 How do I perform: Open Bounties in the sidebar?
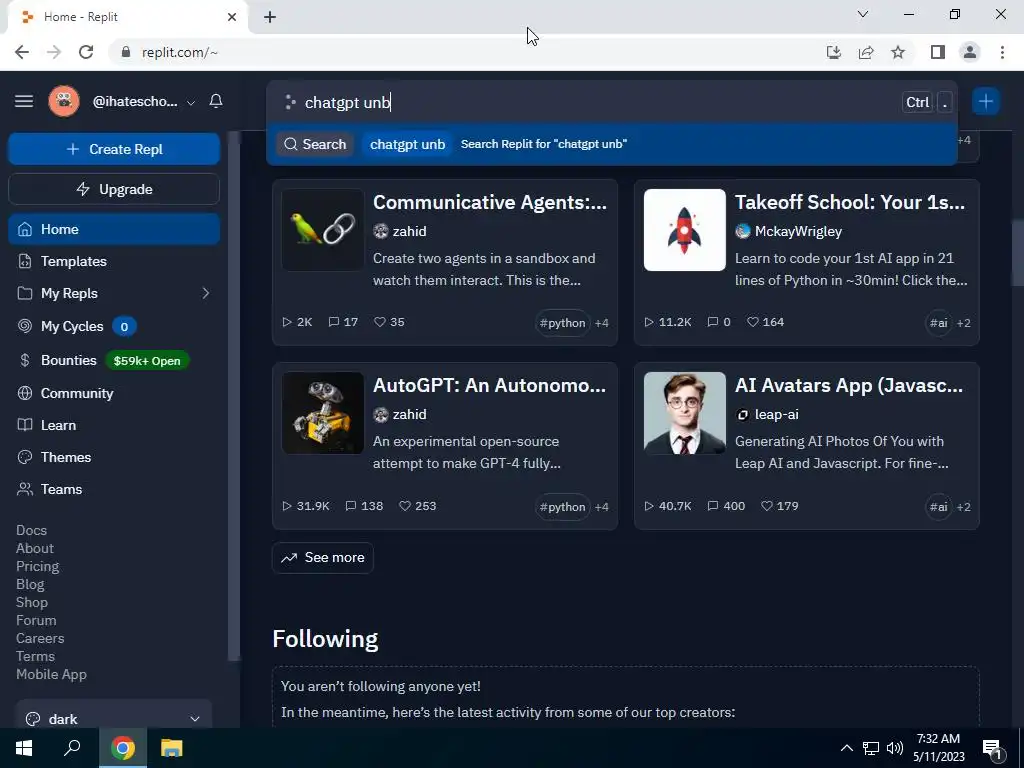pyautogui.click(x=69, y=360)
